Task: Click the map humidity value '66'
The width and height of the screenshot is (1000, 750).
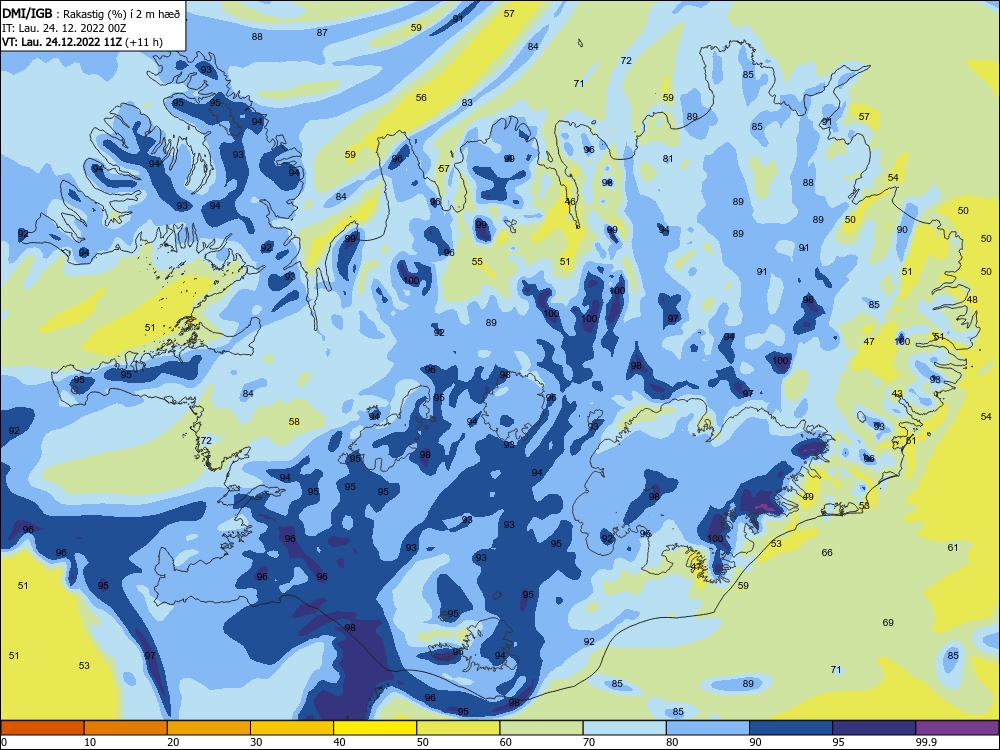Action: tap(827, 553)
